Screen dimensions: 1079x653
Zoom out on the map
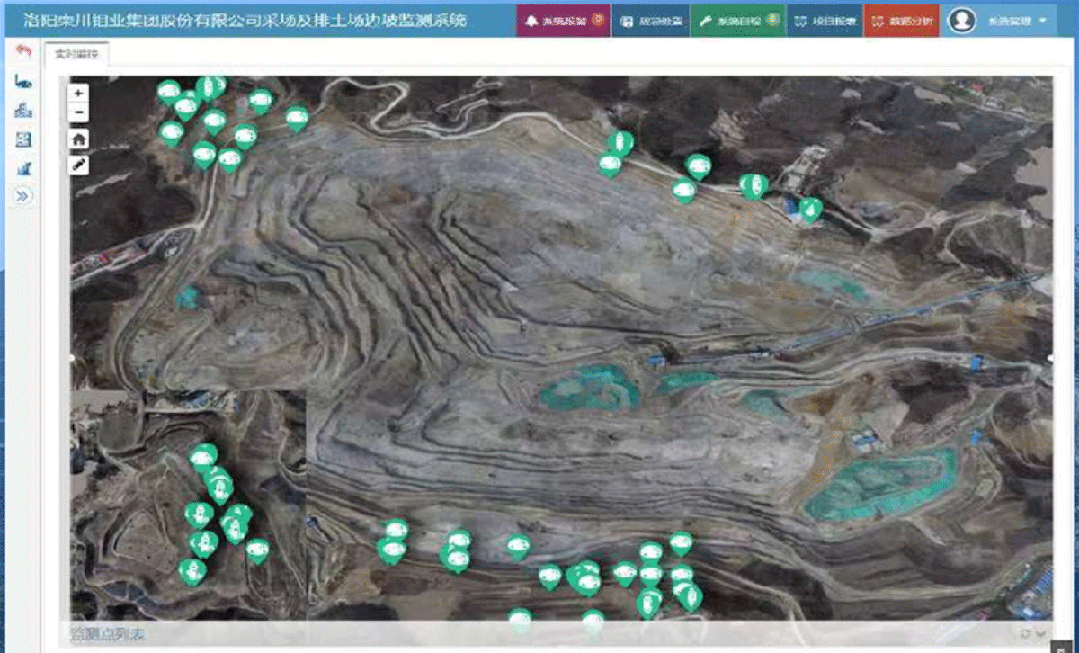(79, 112)
